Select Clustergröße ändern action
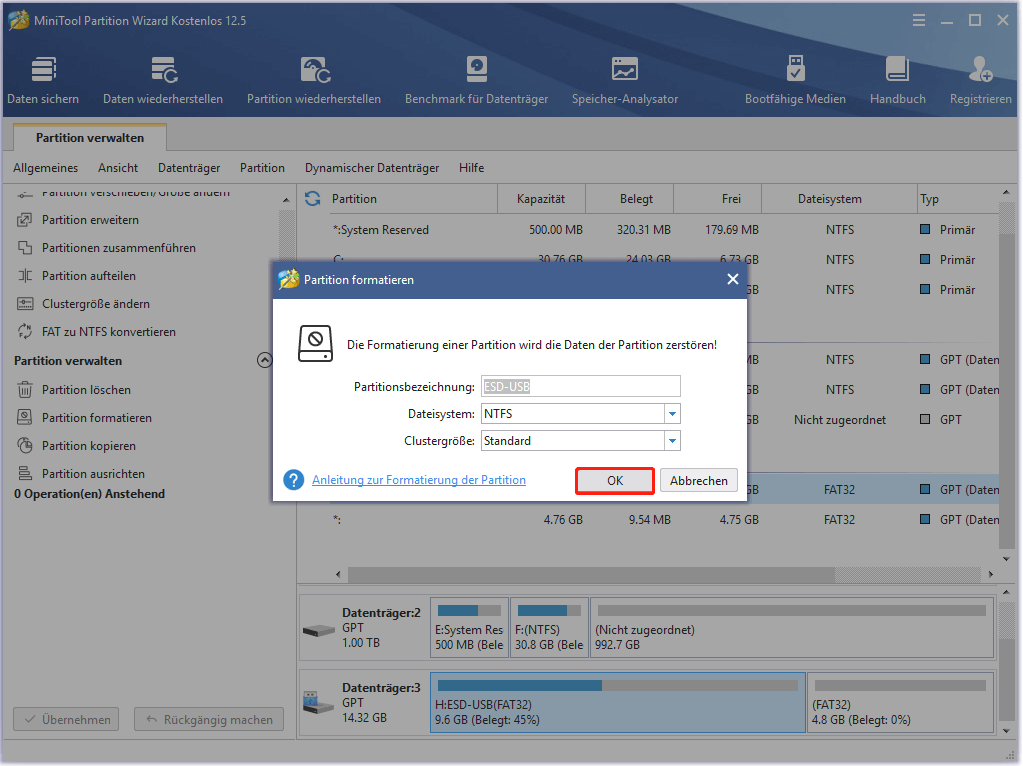The image size is (1023, 766). [95, 304]
